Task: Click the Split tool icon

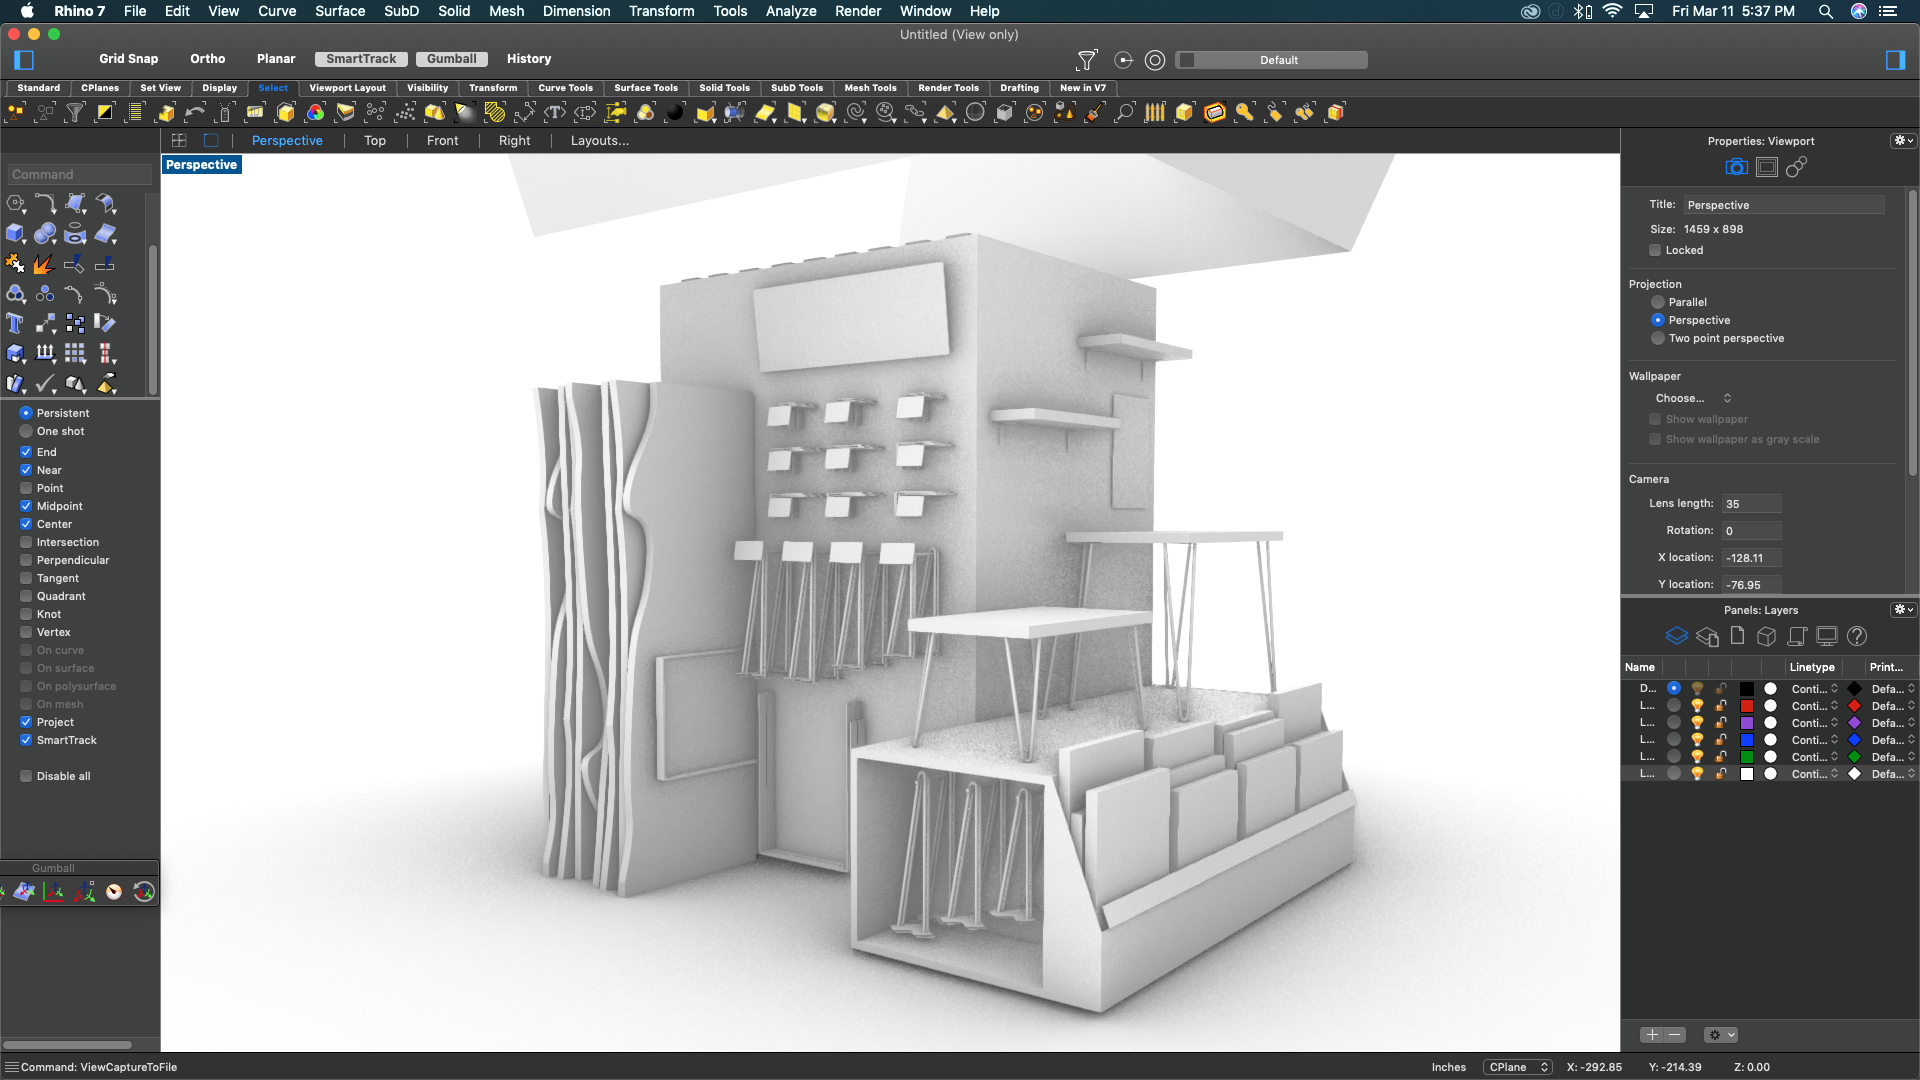Action: coord(104,264)
